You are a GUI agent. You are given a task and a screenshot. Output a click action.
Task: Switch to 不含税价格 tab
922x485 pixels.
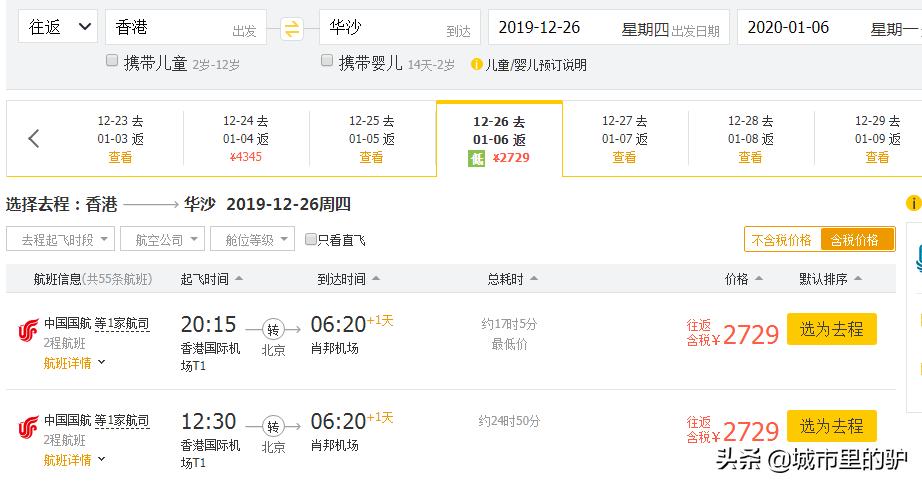tap(782, 240)
